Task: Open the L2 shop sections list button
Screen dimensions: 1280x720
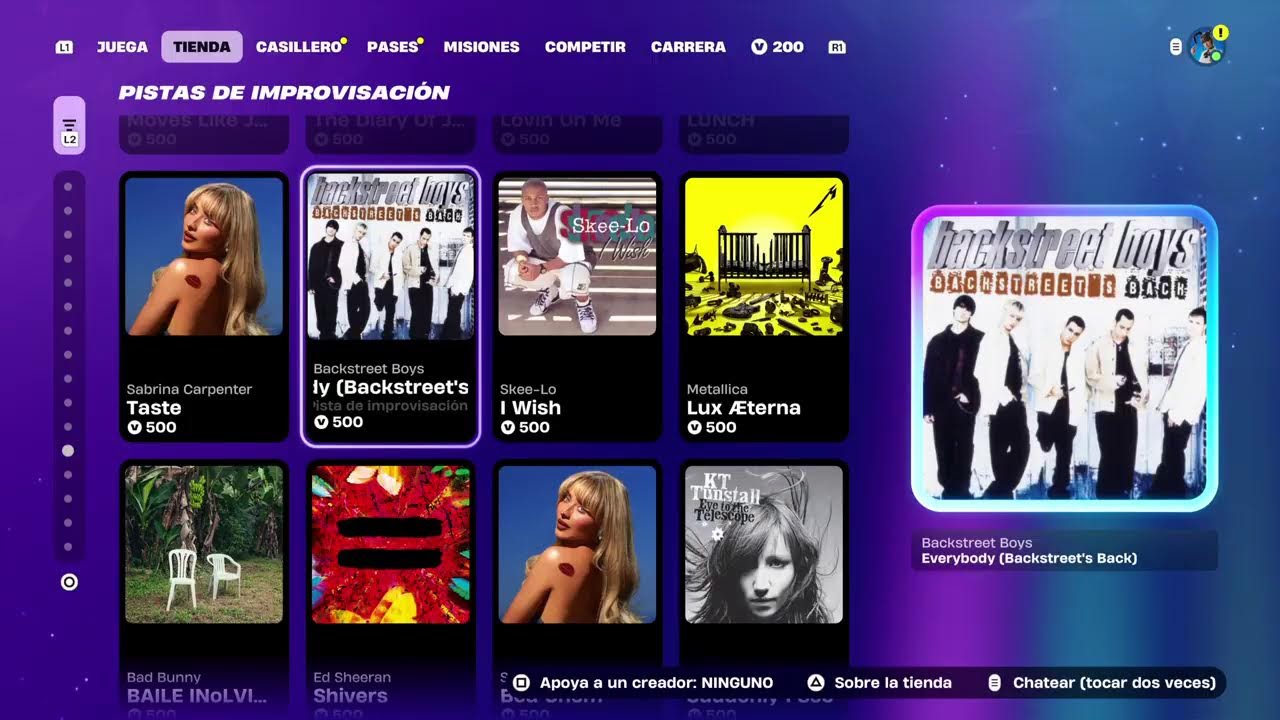Action: click(69, 126)
